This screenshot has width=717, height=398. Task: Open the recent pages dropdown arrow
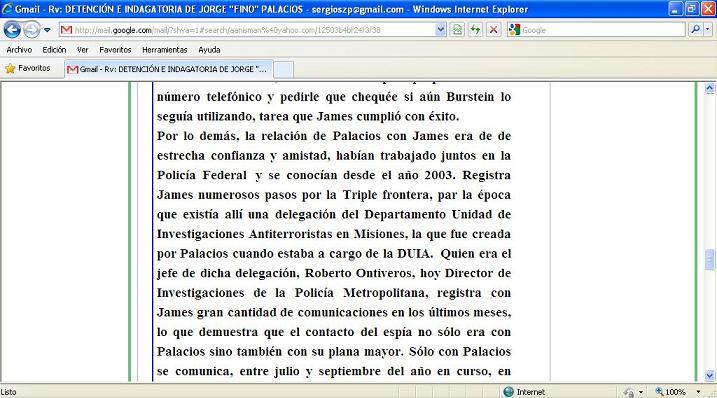(x=47, y=30)
